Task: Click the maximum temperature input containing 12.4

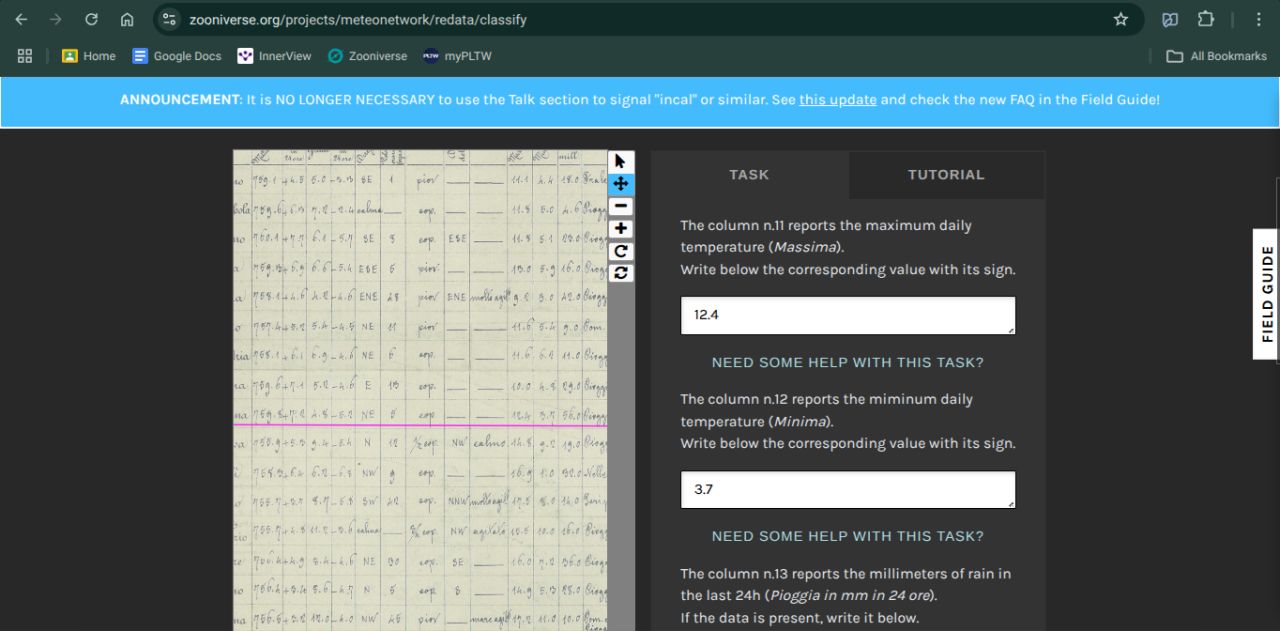Action: tap(847, 315)
